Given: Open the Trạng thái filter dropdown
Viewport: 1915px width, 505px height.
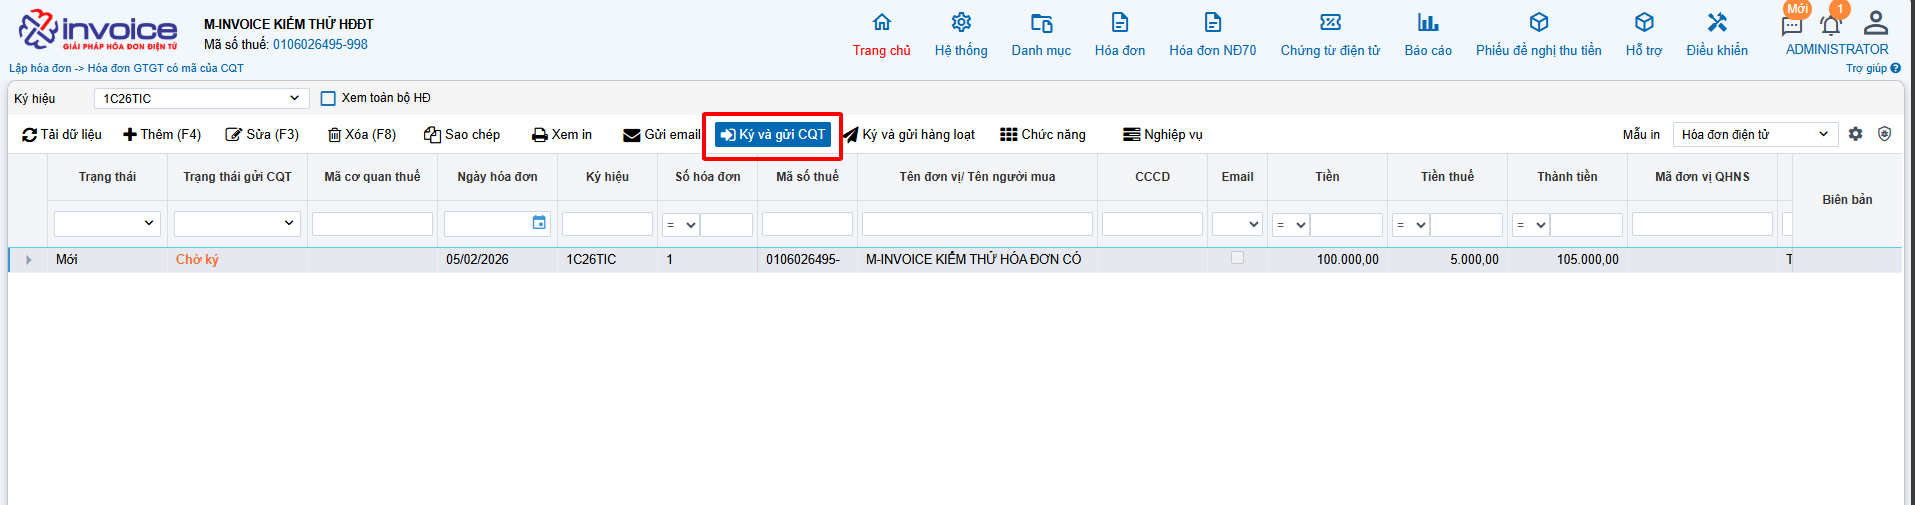Looking at the screenshot, I should coord(107,224).
